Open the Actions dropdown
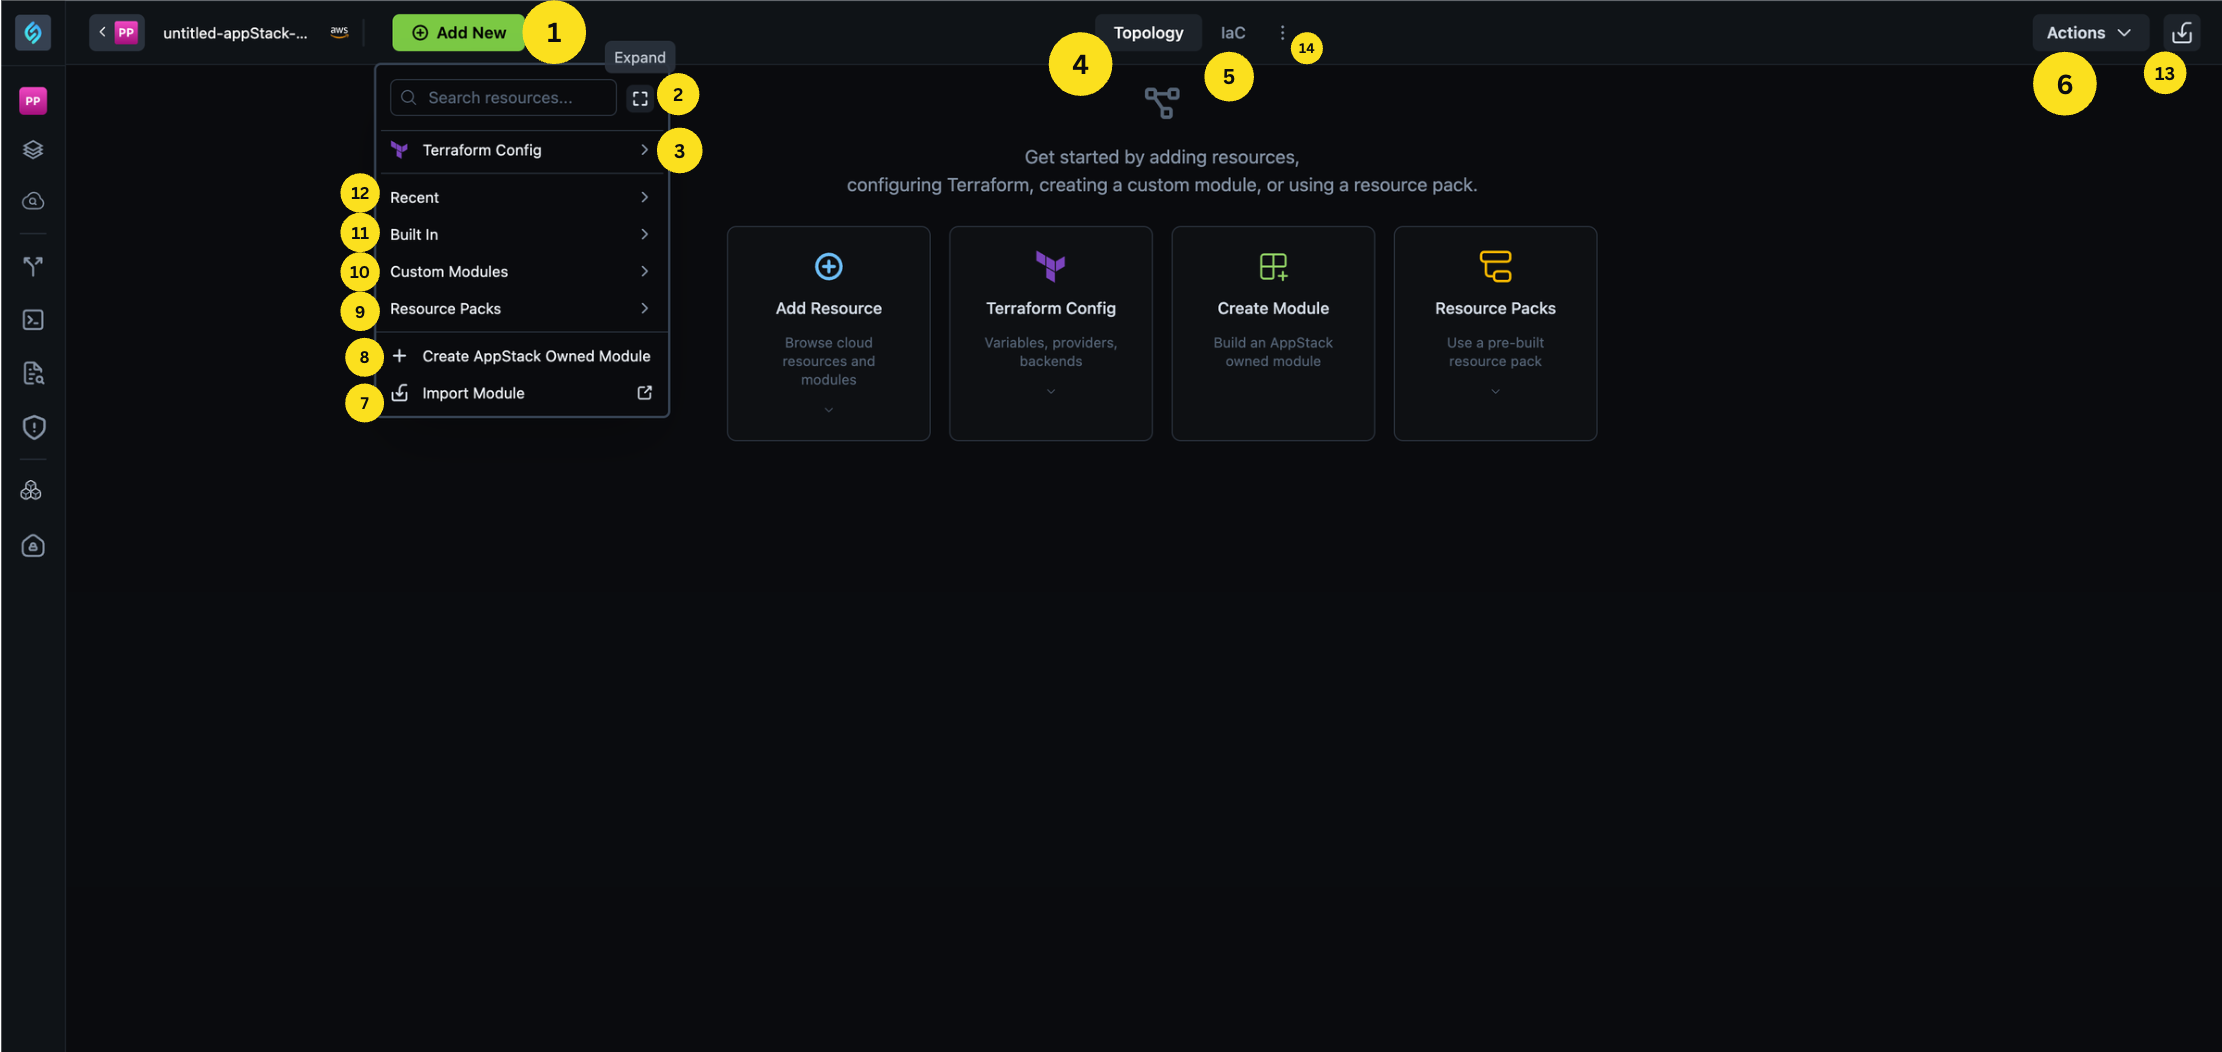Image resolution: width=2222 pixels, height=1052 pixels. tap(2088, 33)
